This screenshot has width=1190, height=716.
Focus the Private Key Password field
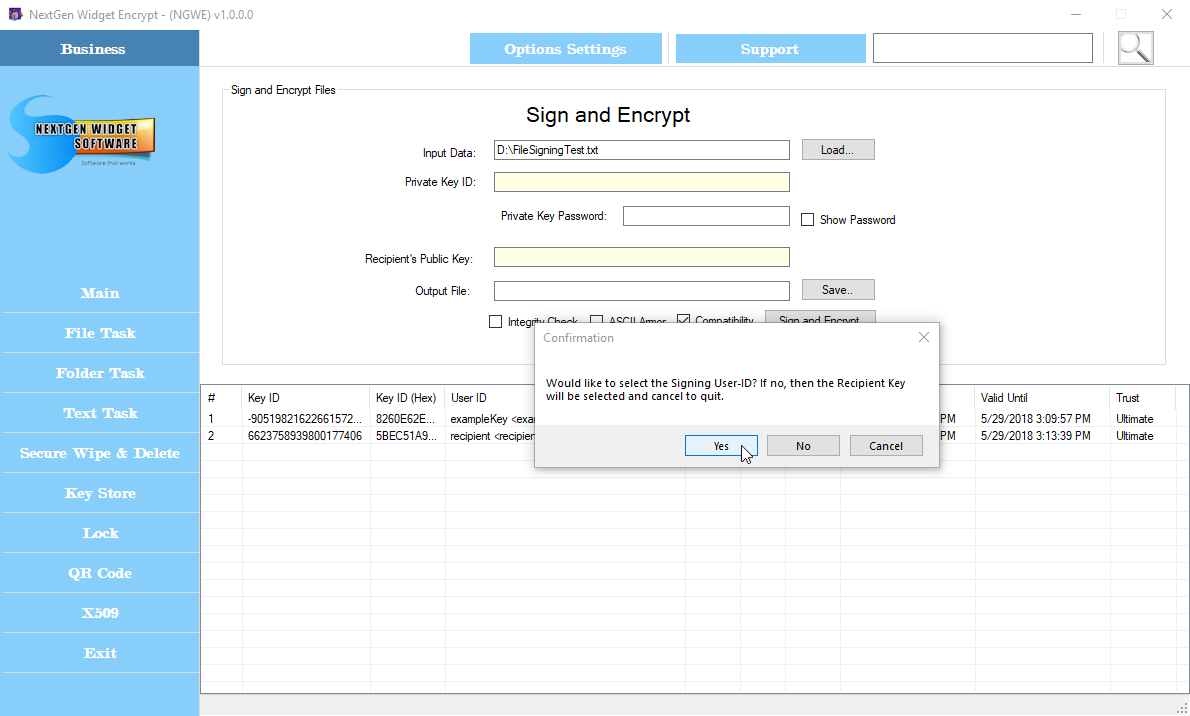click(706, 216)
